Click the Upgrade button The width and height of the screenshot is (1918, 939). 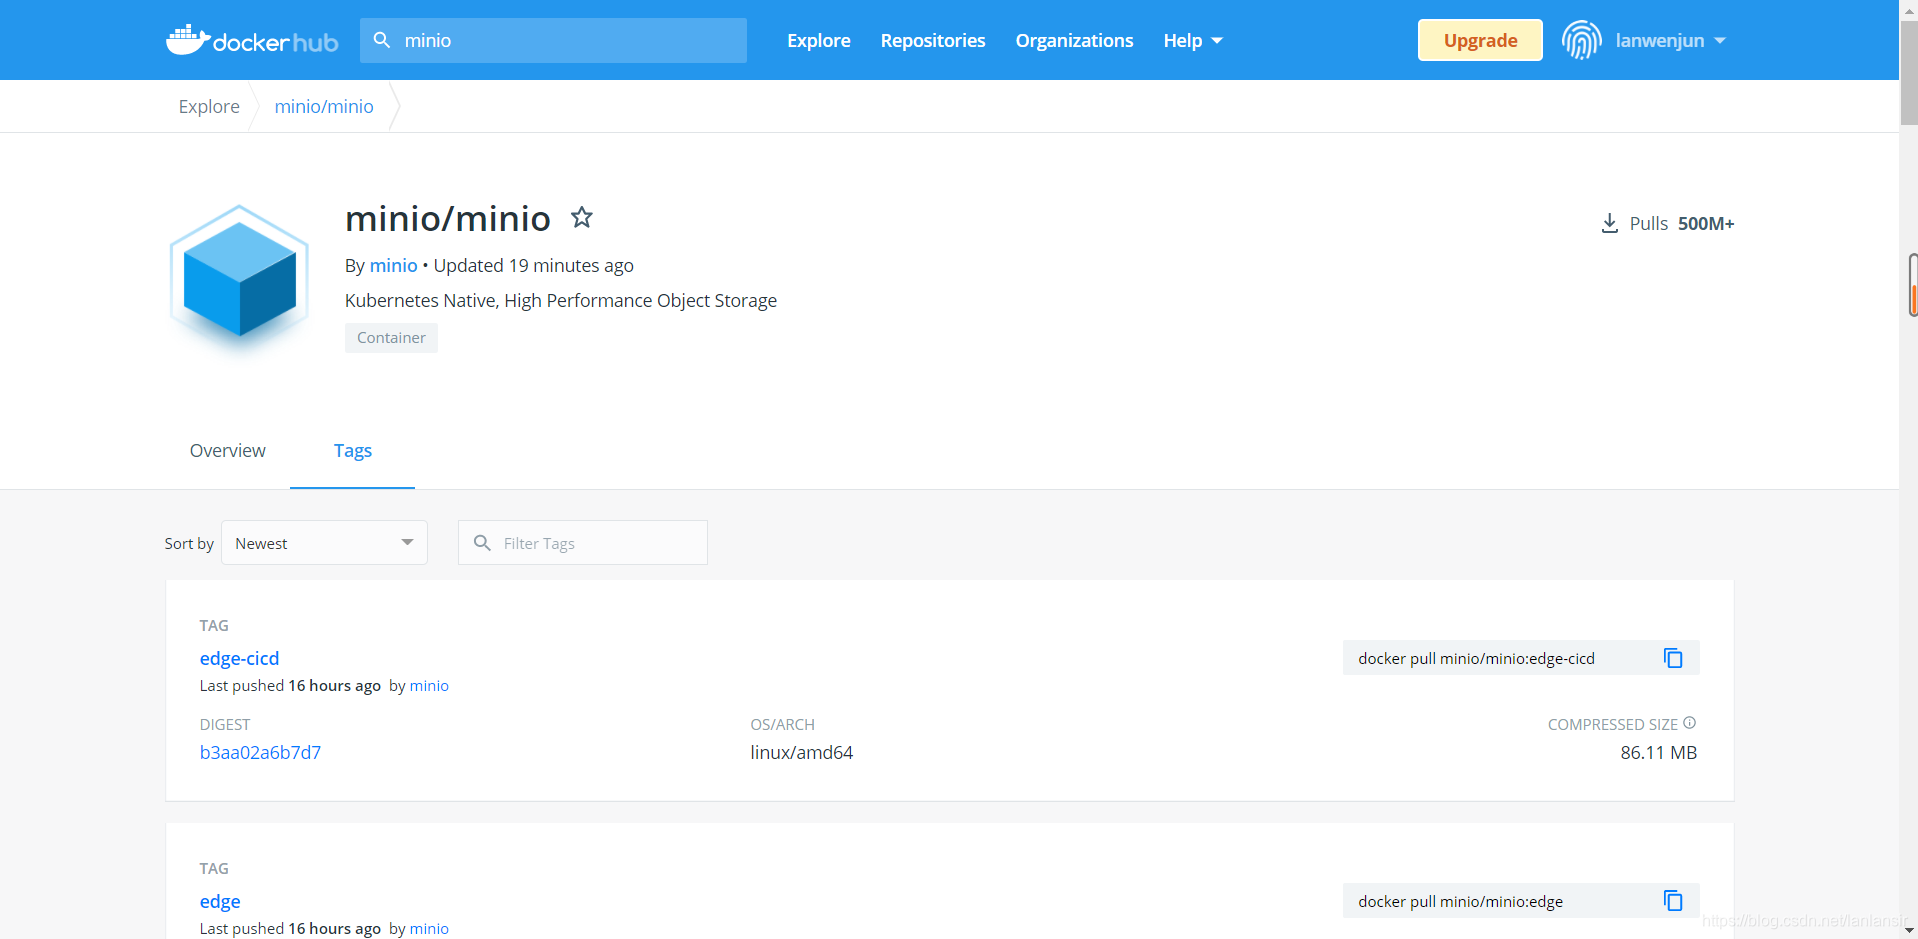pos(1480,40)
